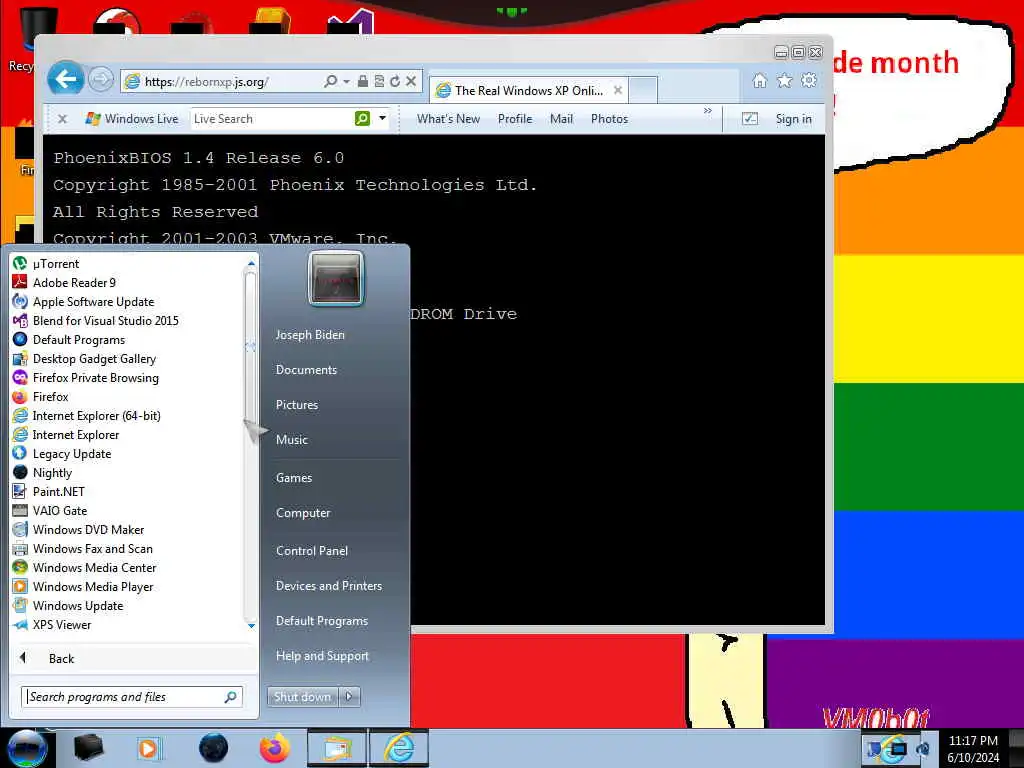Open Control Panel from the Start menu
The image size is (1024, 768).
click(312, 551)
